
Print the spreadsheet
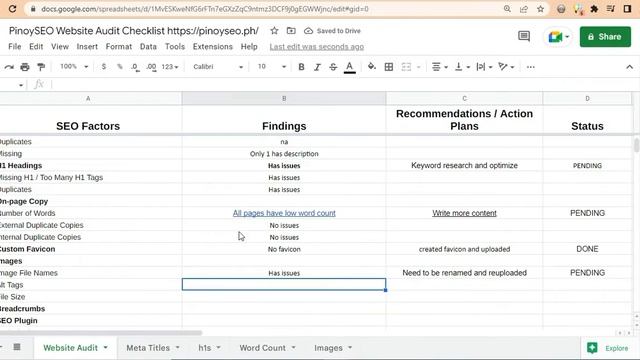tap(25, 67)
